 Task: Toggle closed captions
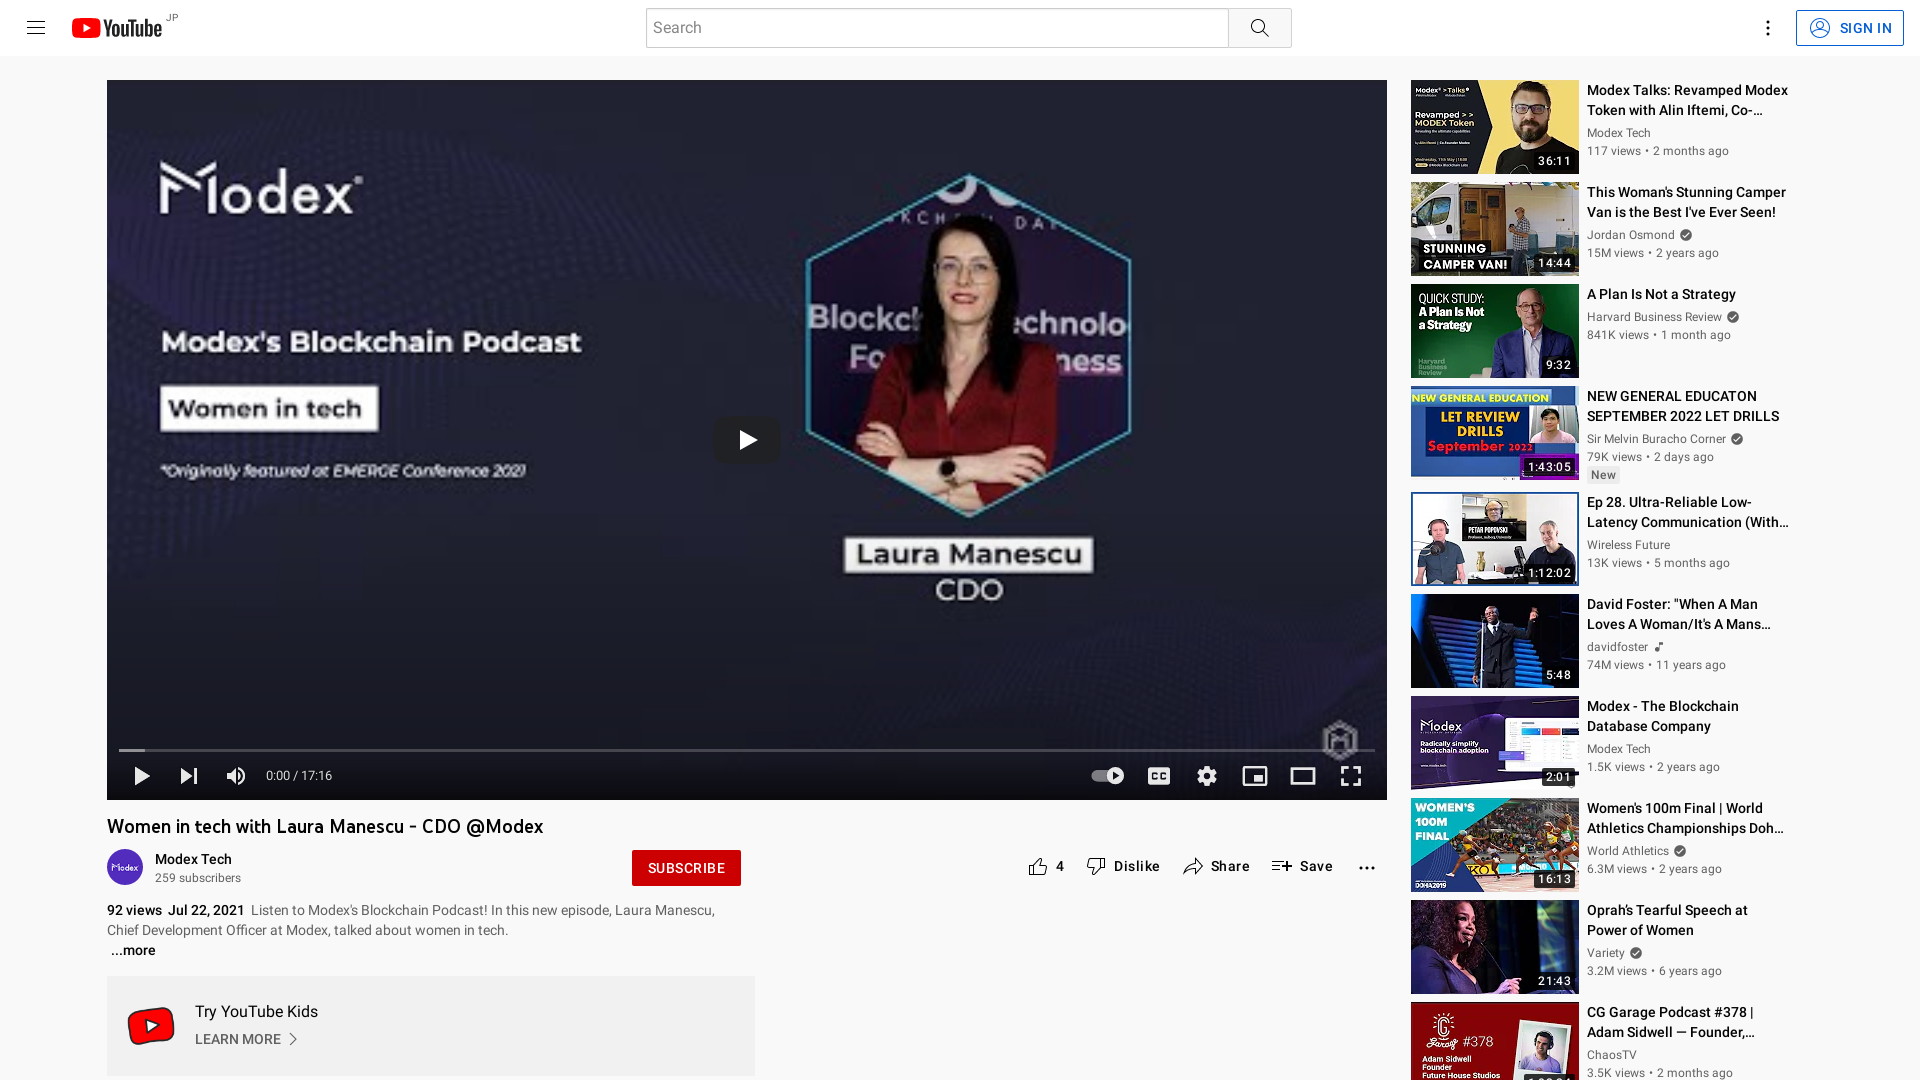coord(1158,776)
